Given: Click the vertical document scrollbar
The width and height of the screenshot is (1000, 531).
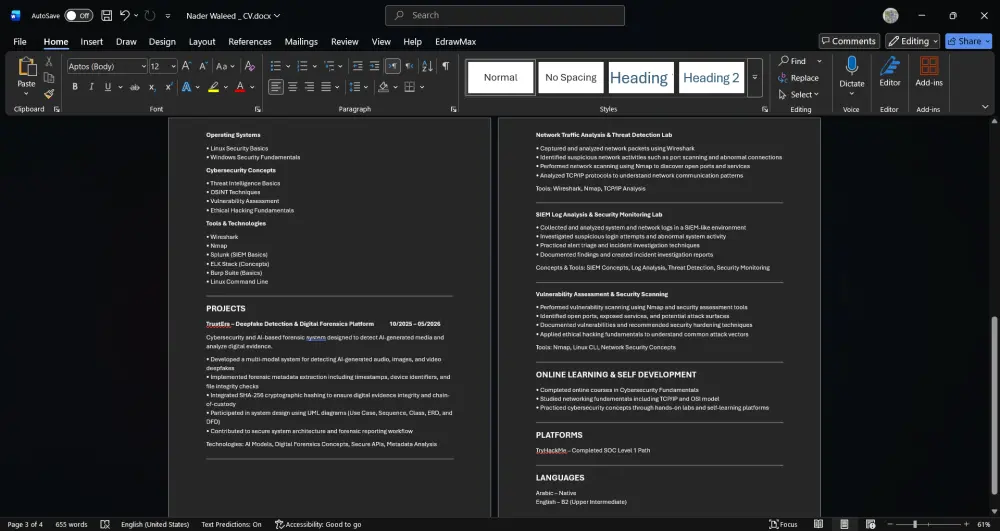Looking at the screenshot, I should tap(994, 405).
